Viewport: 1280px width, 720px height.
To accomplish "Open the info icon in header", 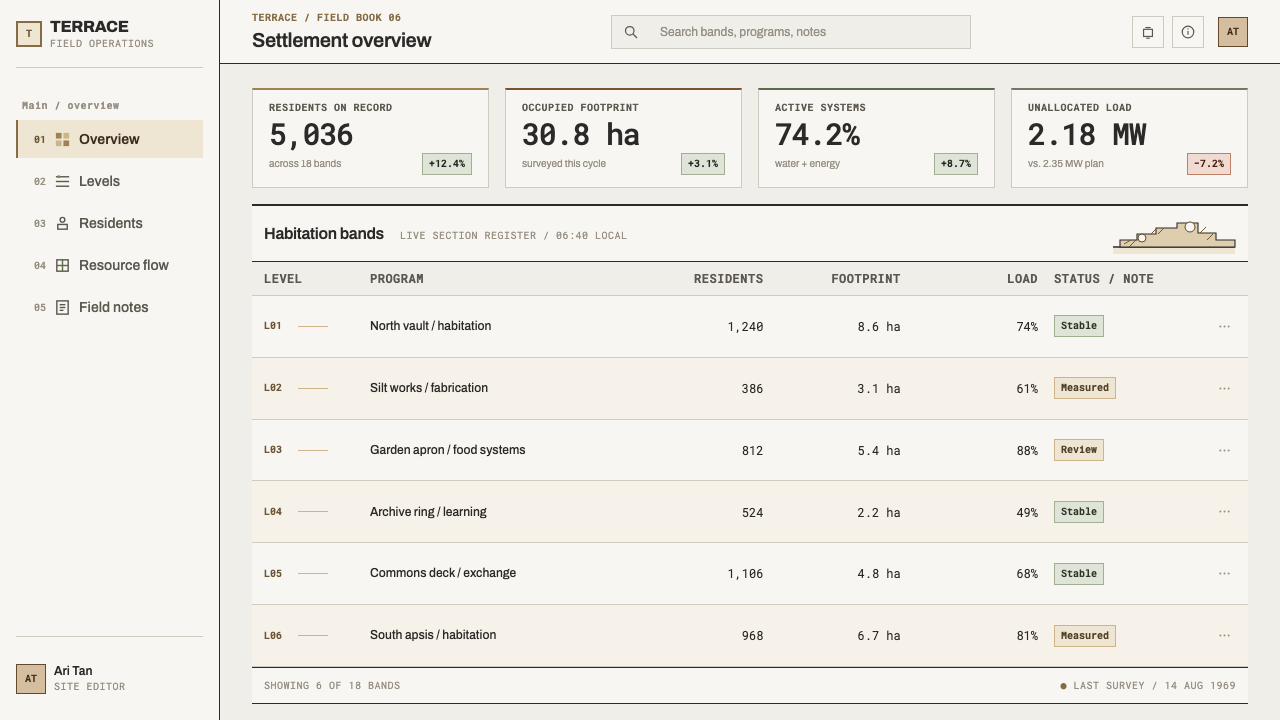I will [1188, 32].
